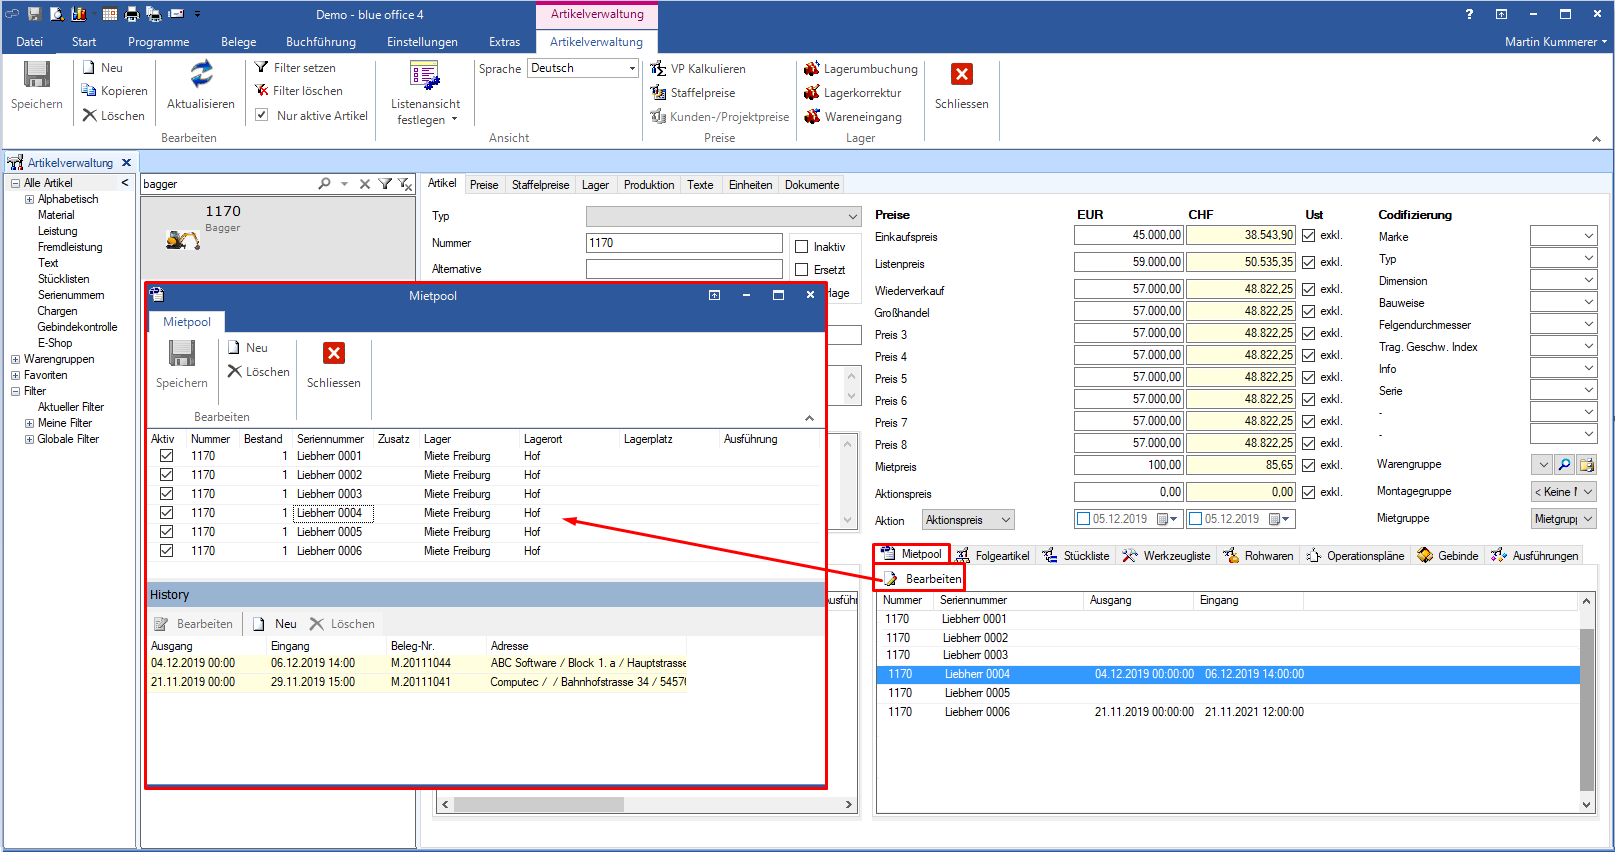Click red Schliessen icon in Mietpool window
This screenshot has width=1615, height=852.
tap(334, 354)
